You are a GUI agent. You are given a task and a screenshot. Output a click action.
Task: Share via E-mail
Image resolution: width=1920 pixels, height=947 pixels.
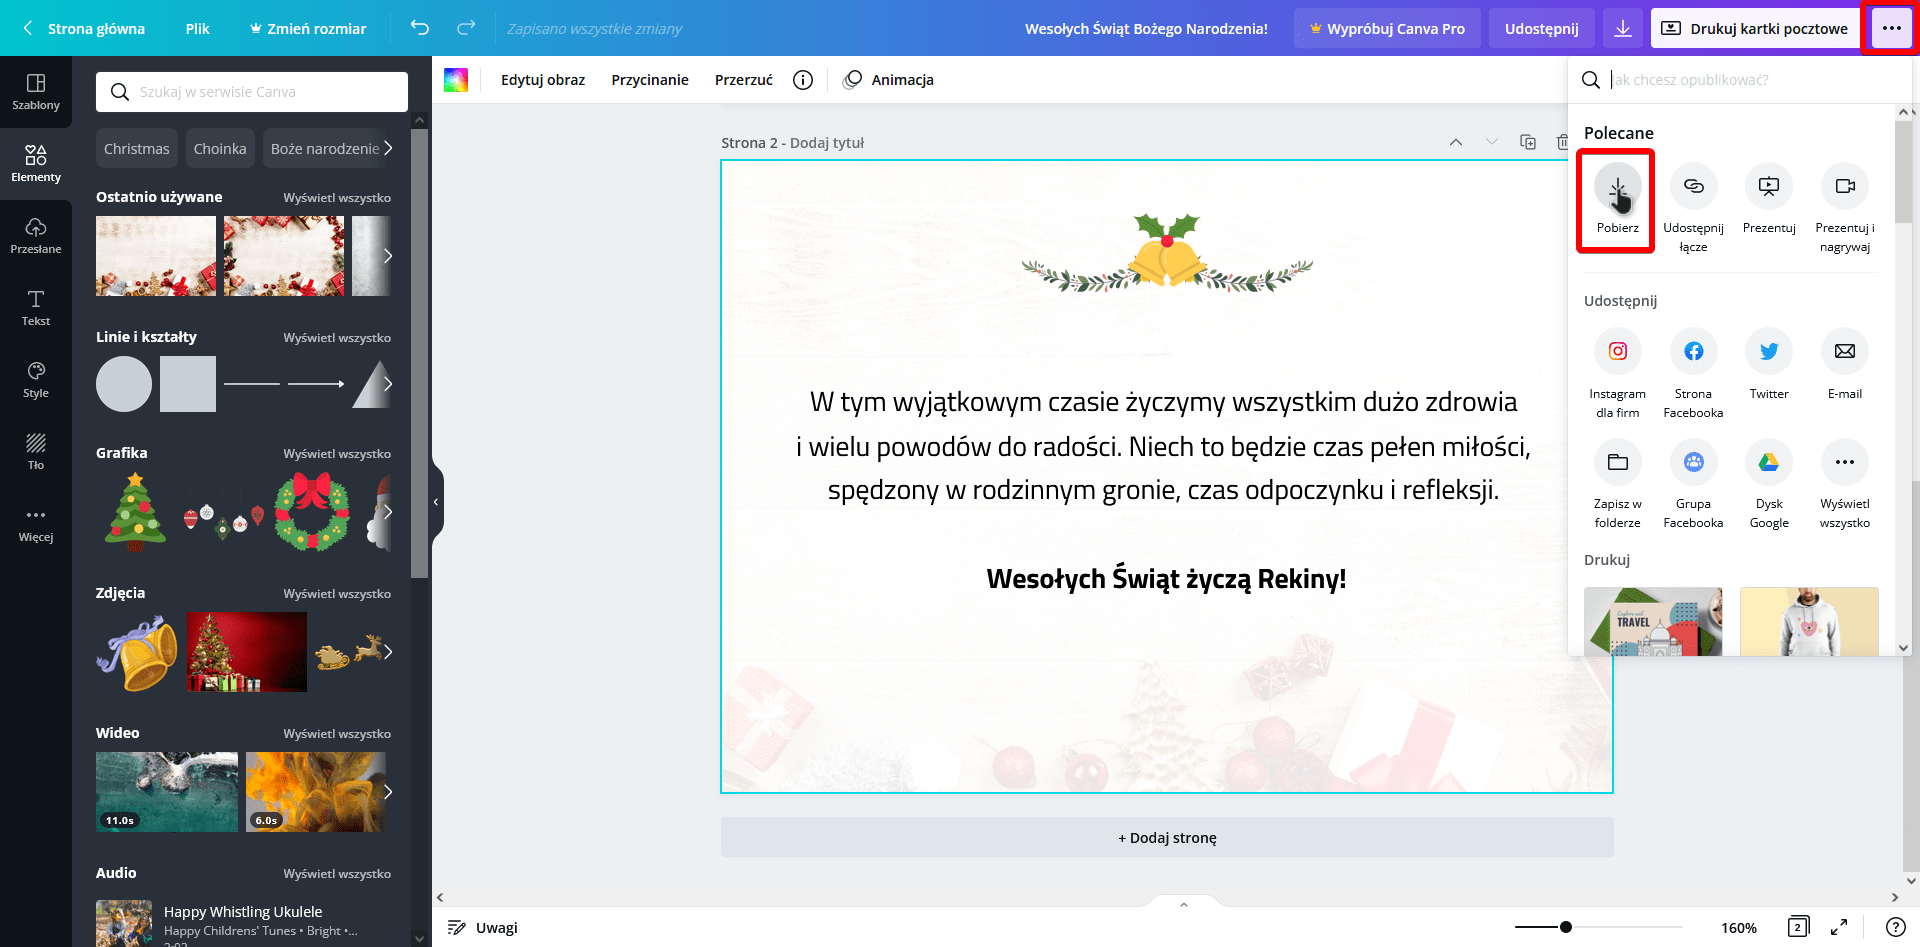1845,365
